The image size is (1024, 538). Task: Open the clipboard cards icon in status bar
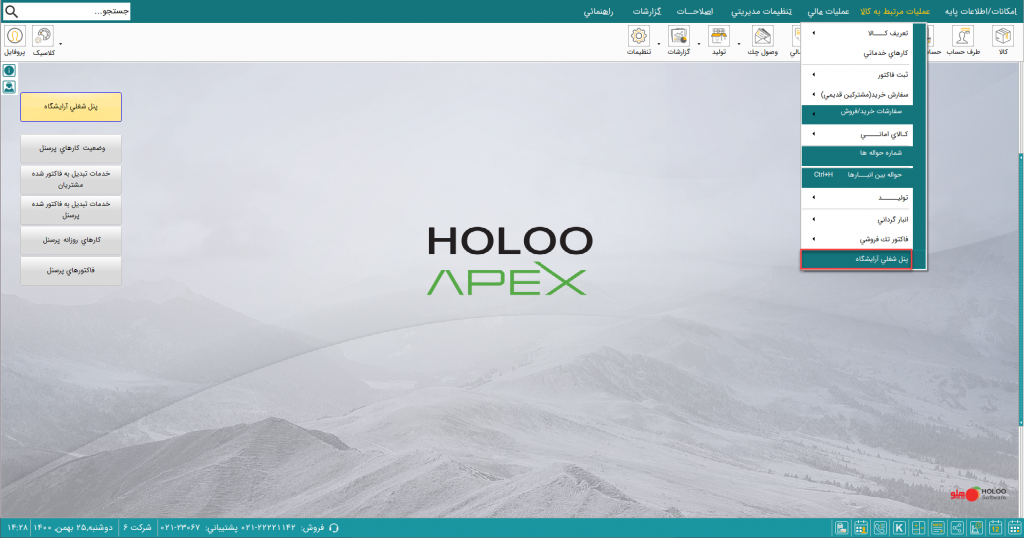[x=842, y=528]
